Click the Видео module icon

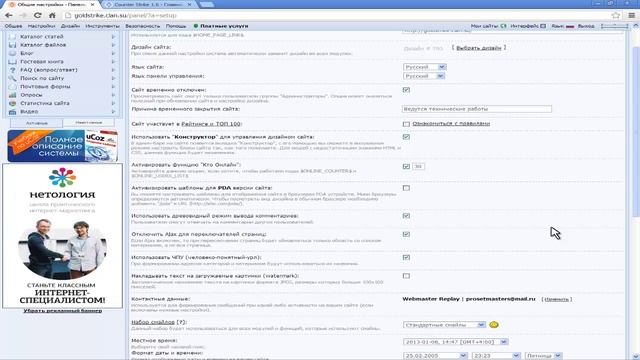[x=13, y=111]
